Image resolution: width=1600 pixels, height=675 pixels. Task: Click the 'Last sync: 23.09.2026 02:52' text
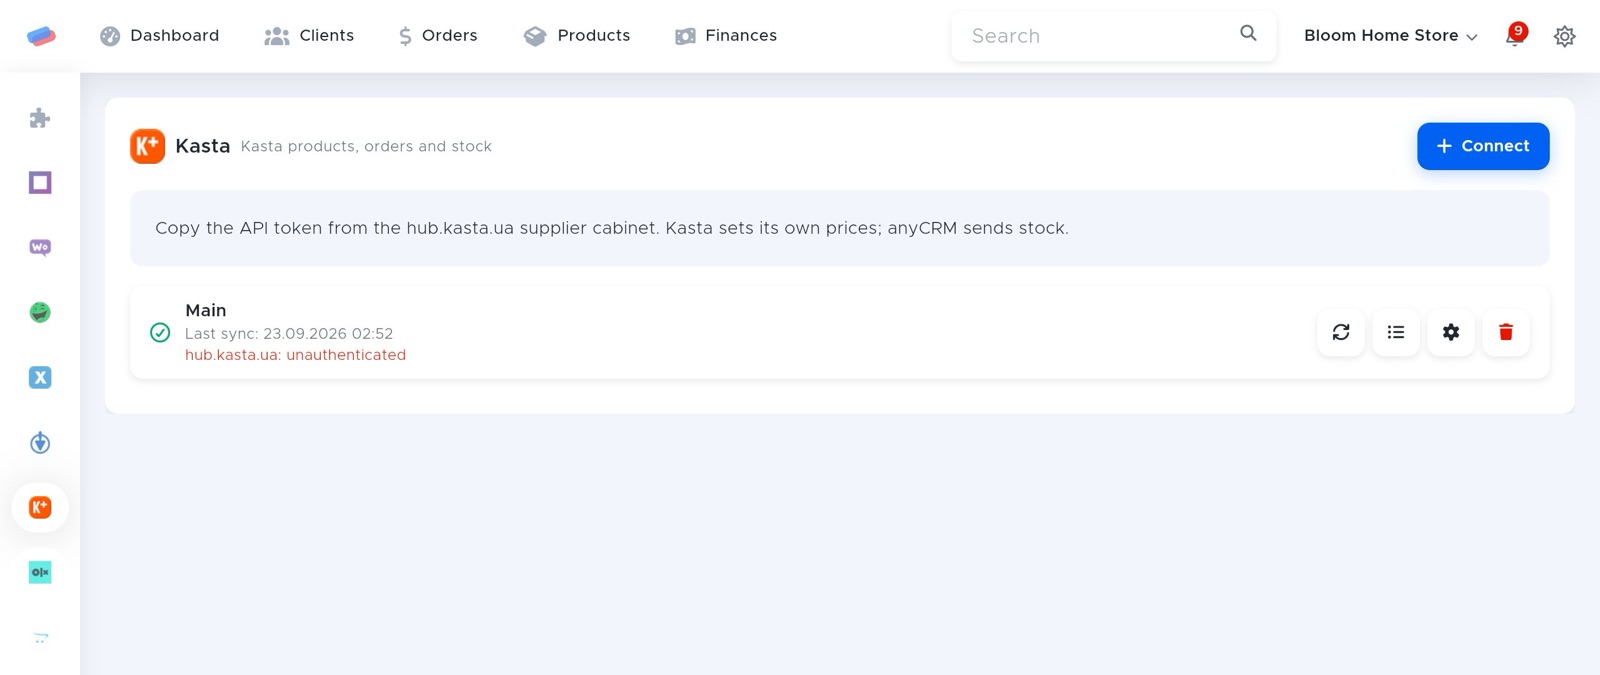289,334
